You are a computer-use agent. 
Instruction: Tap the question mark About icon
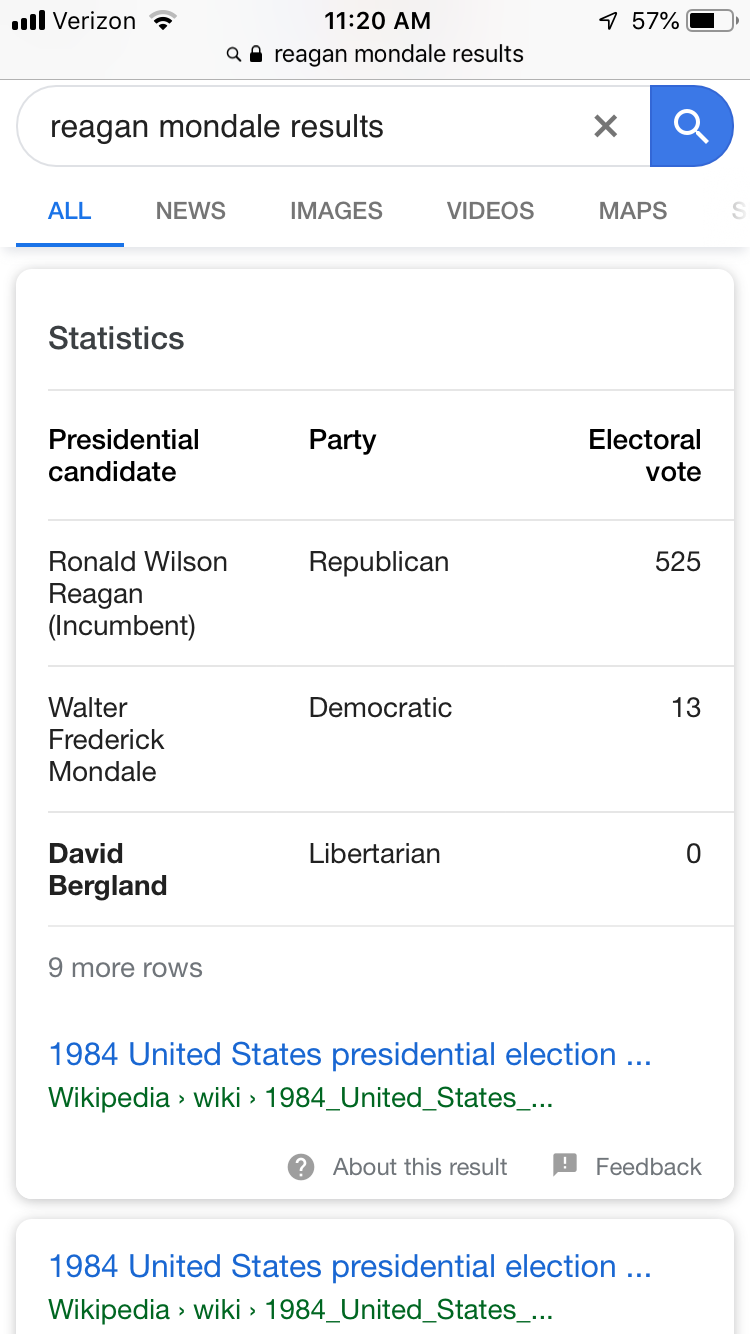pos(301,1167)
